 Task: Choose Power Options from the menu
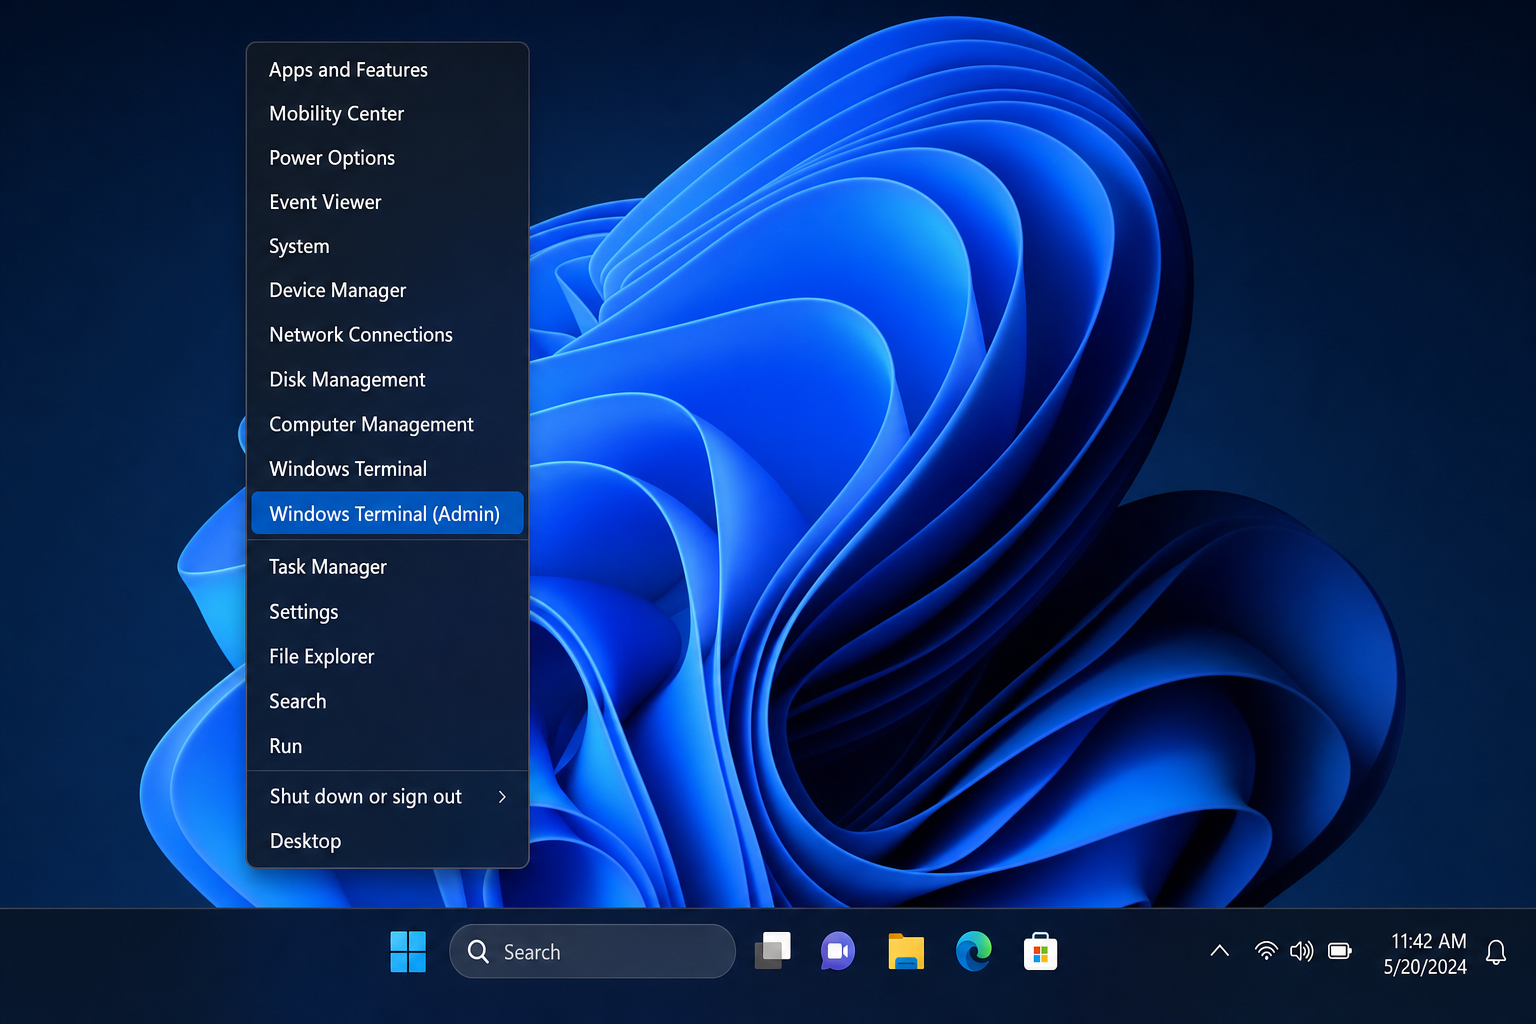(387, 158)
